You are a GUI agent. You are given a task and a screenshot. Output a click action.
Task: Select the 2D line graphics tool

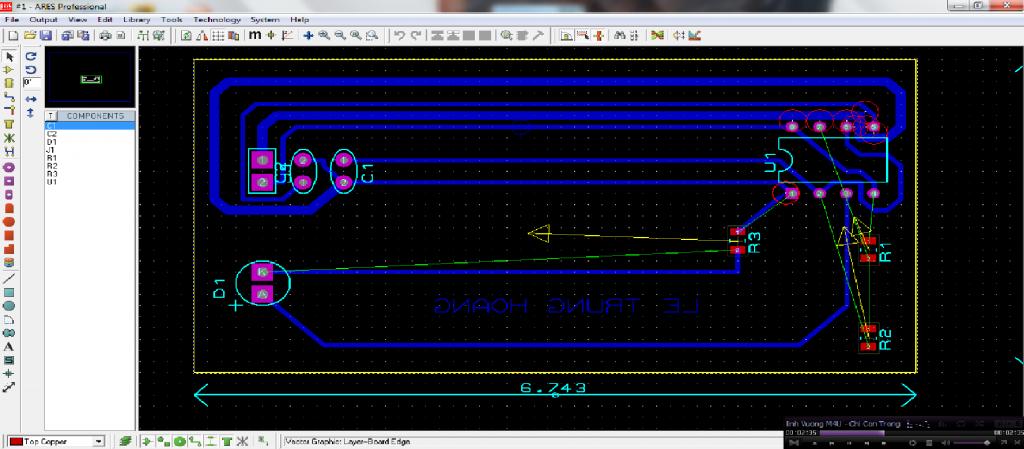9,277
